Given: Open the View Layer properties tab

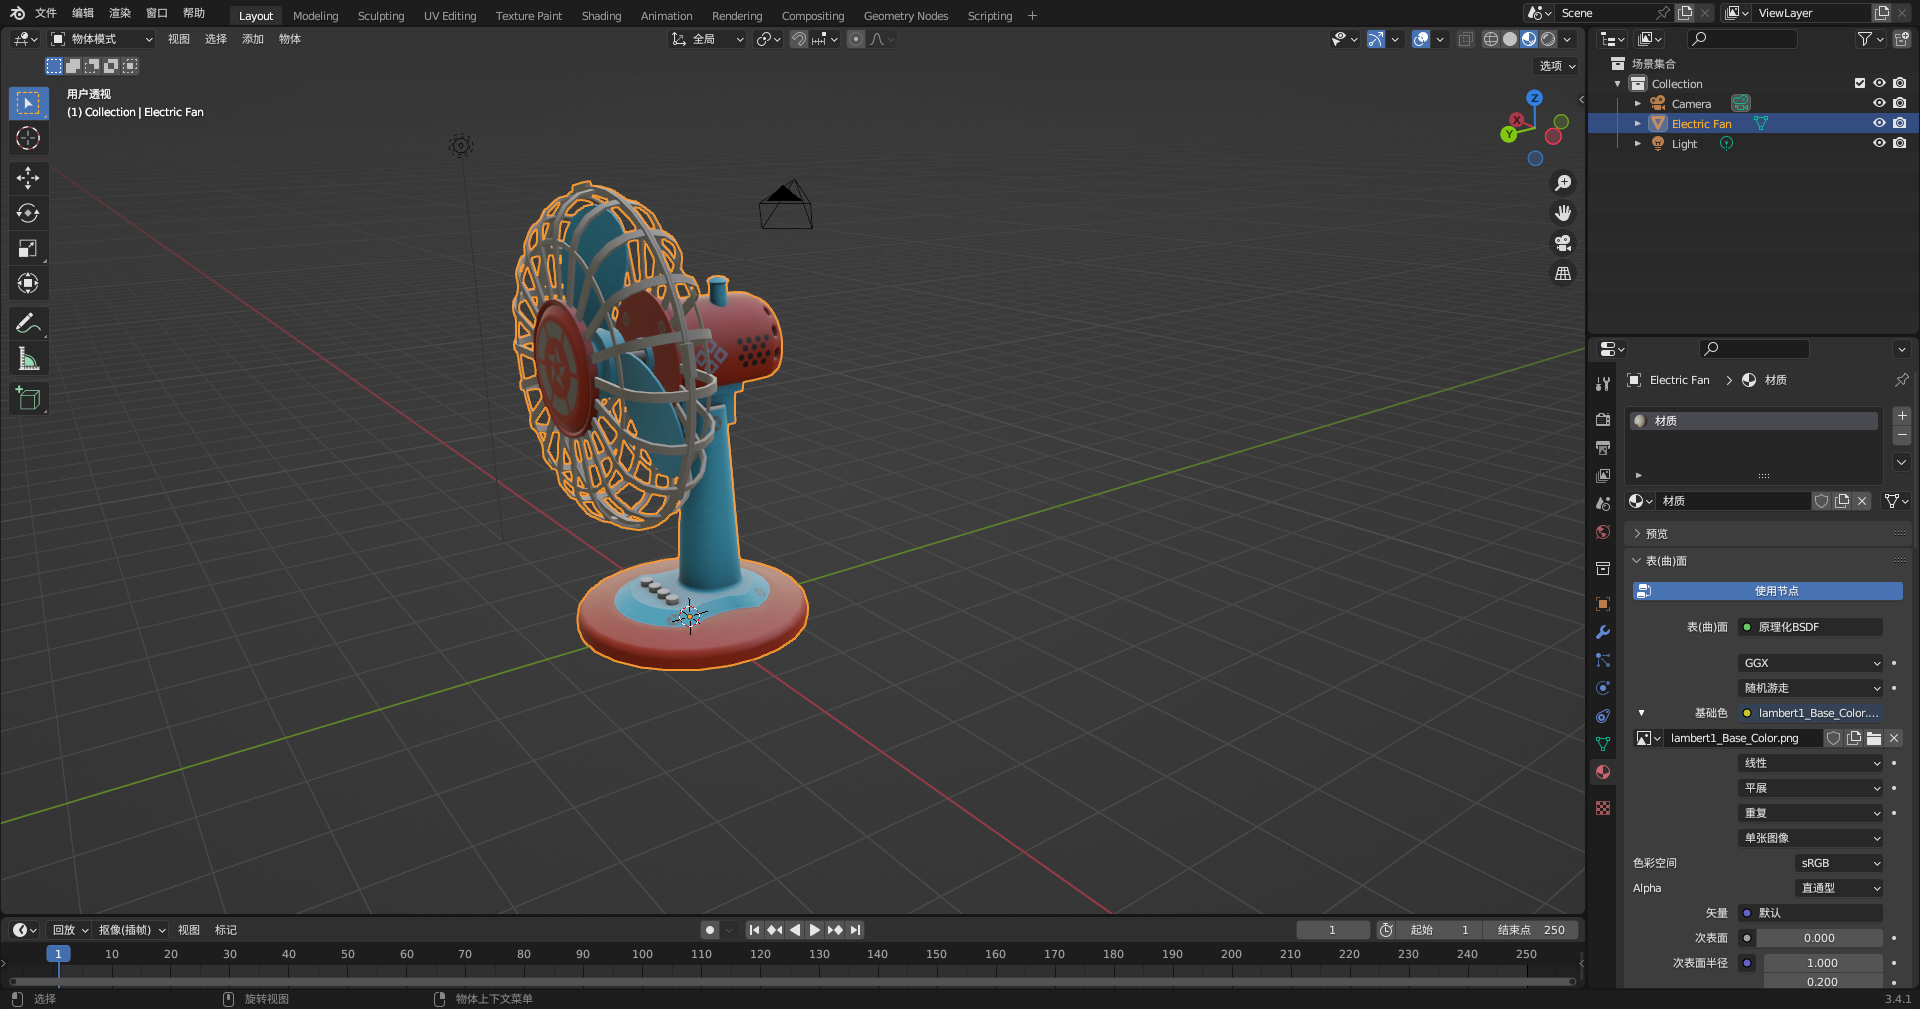Looking at the screenshot, I should (x=1603, y=476).
